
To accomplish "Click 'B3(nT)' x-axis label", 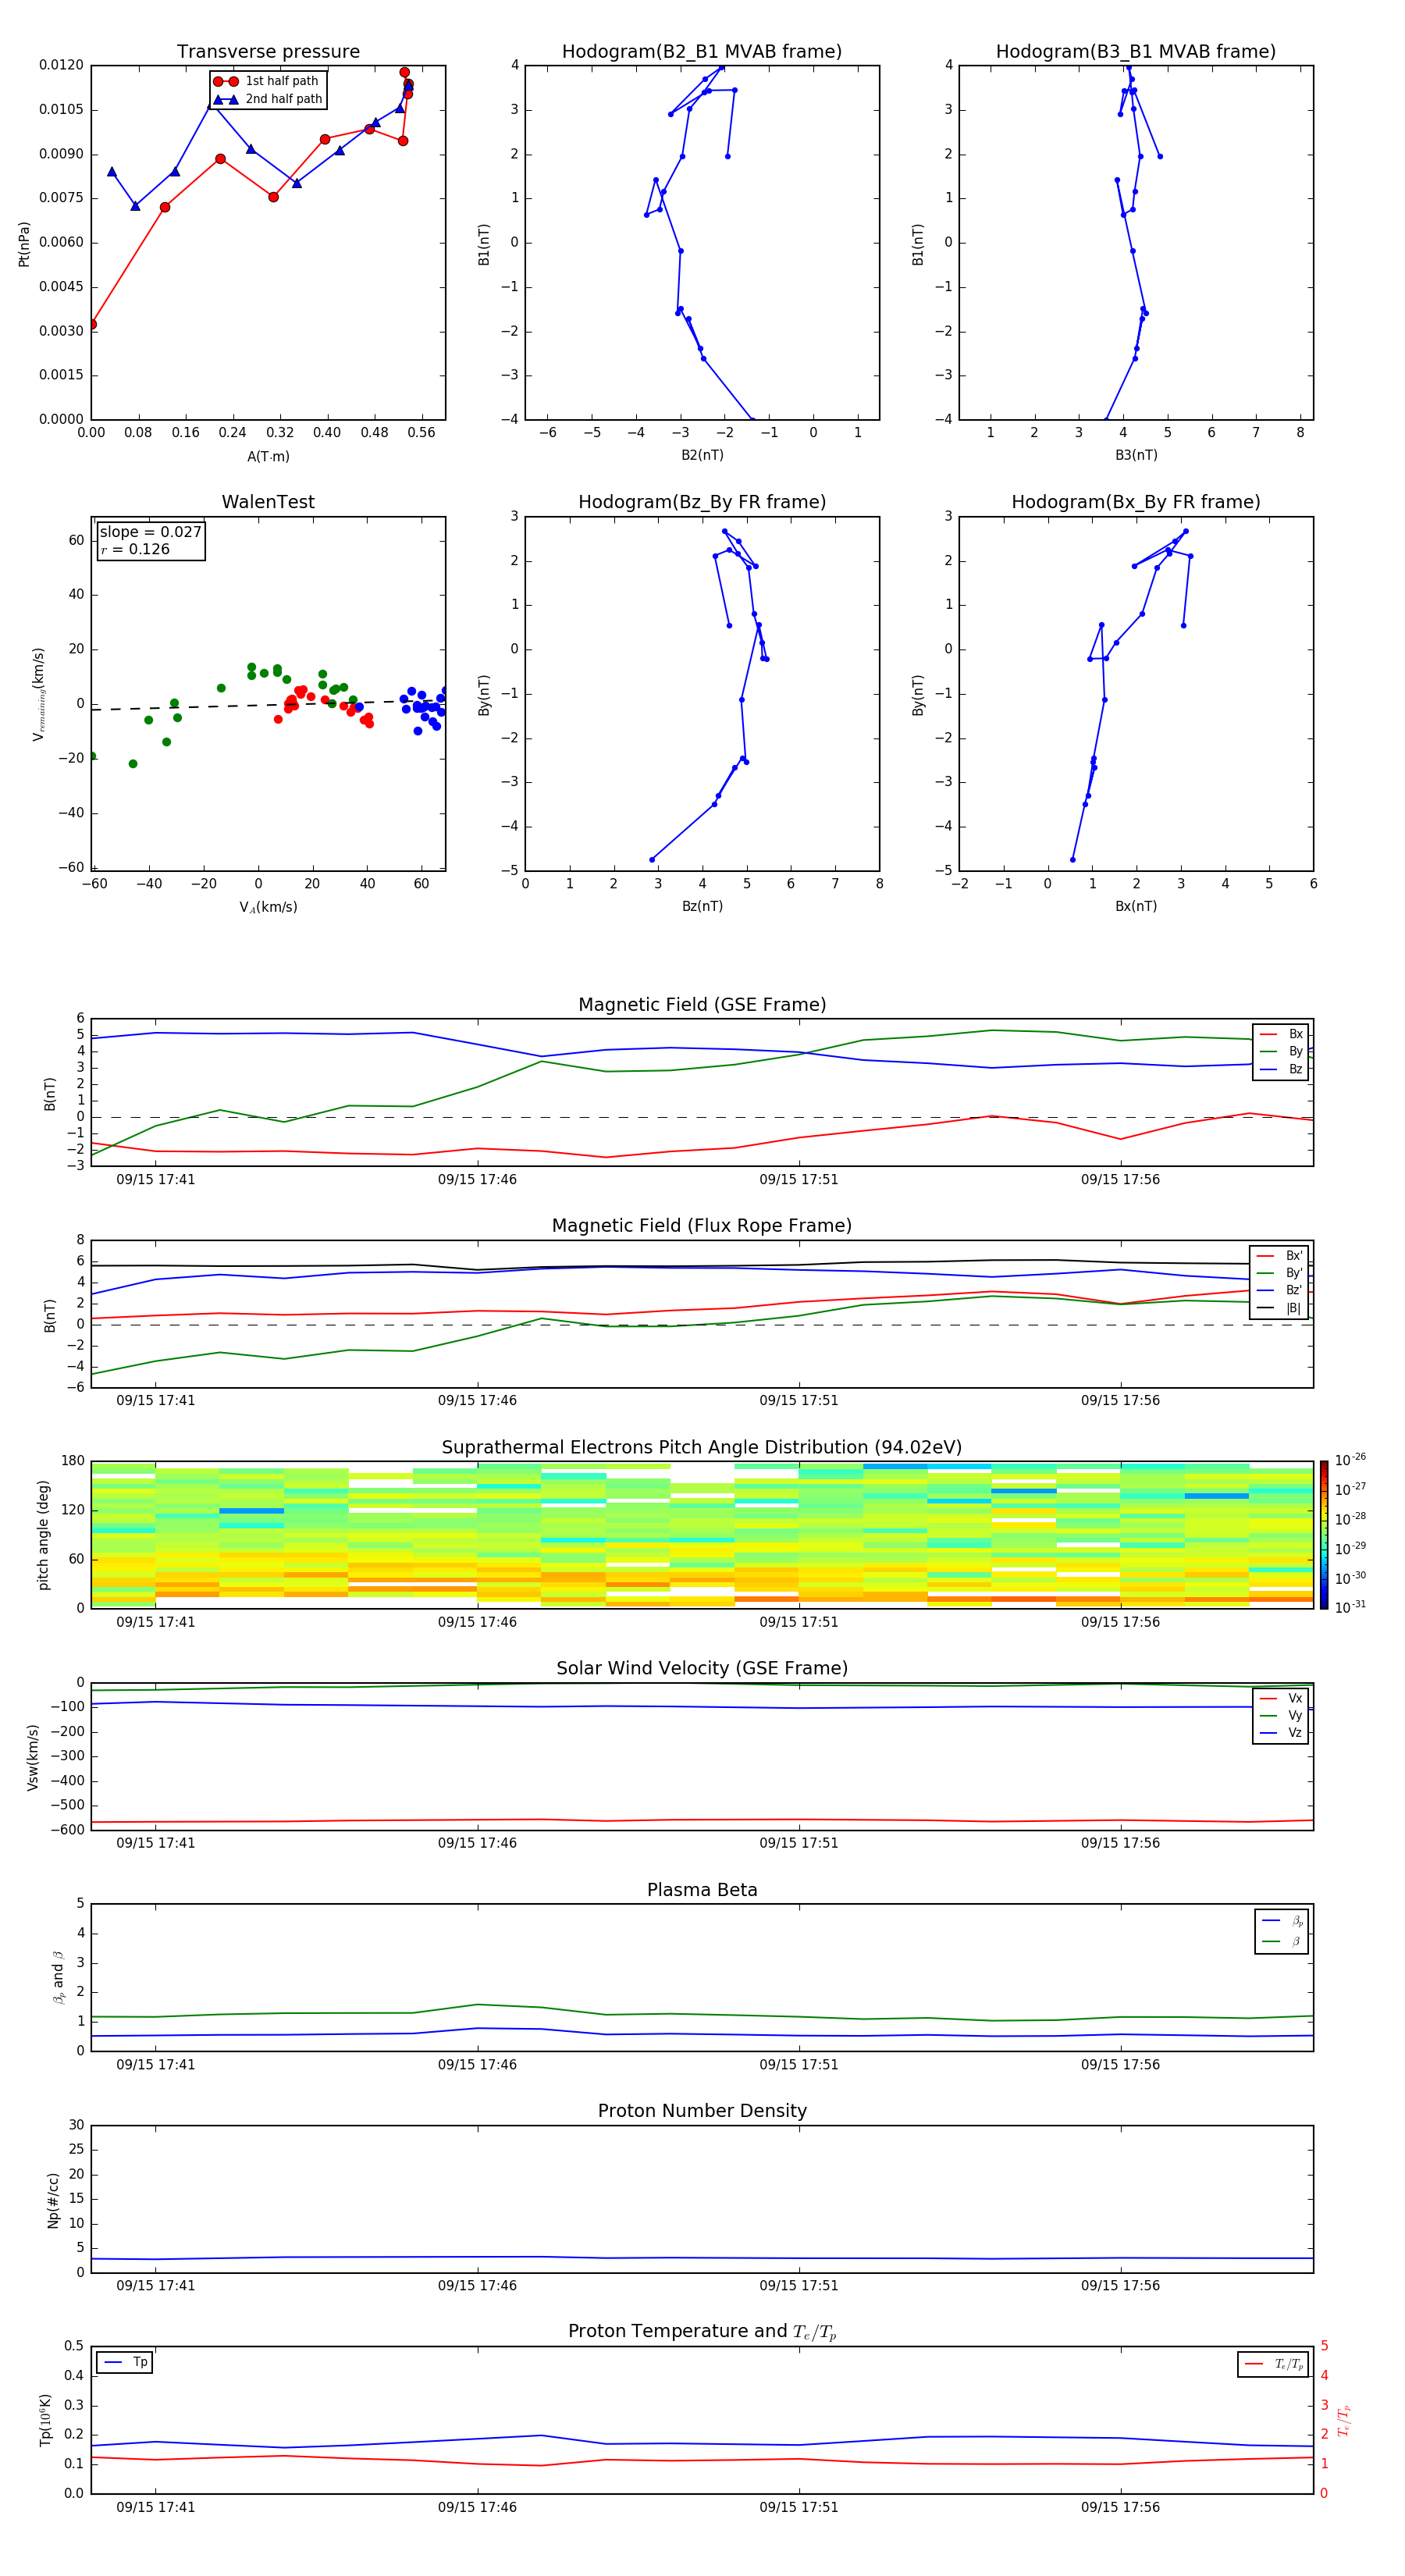I will click(1136, 455).
